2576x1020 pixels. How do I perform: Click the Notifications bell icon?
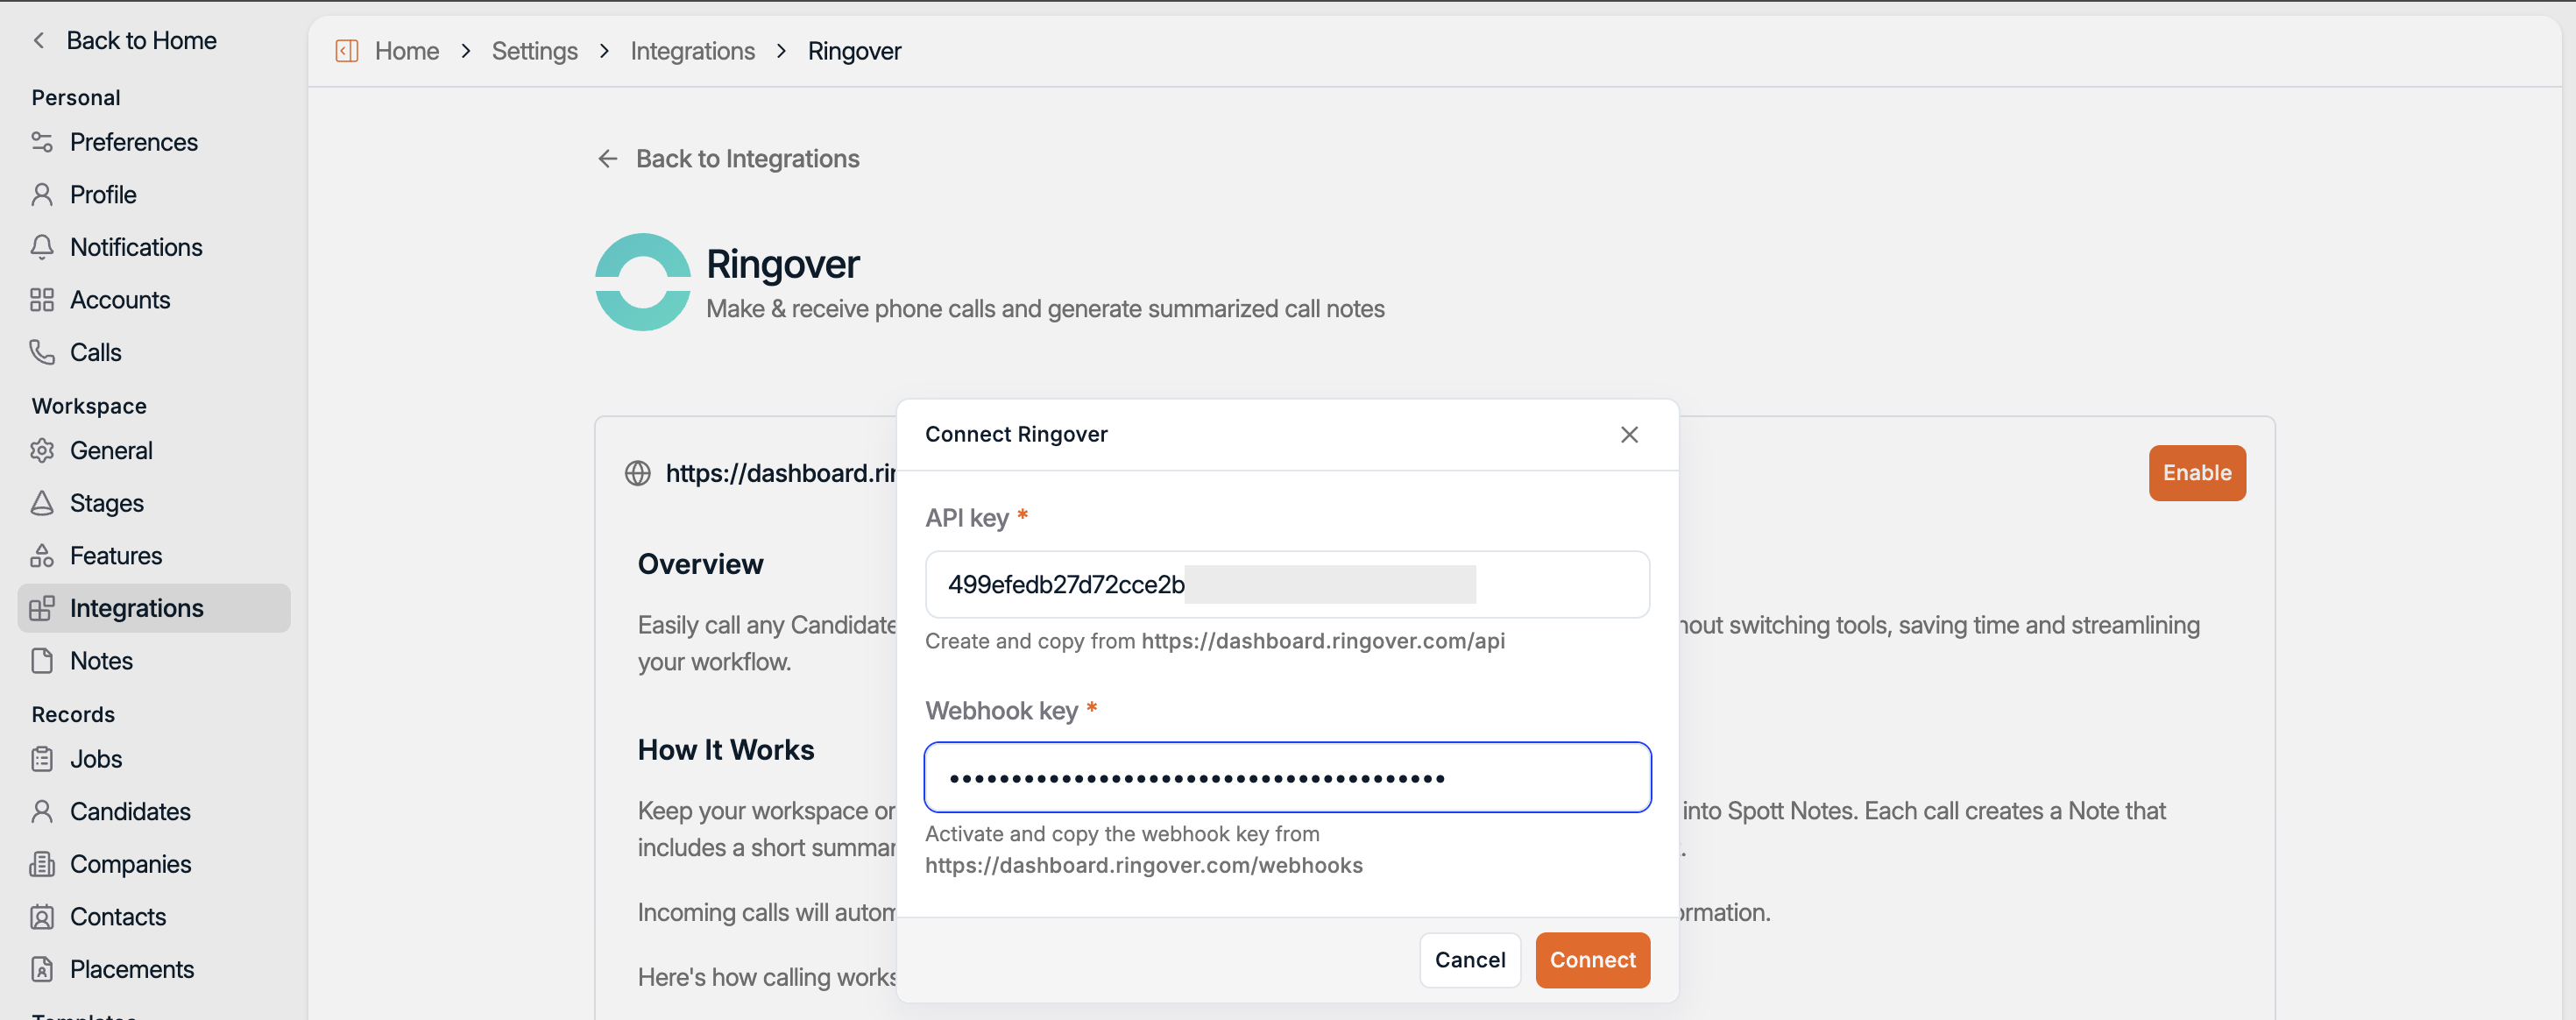pyautogui.click(x=42, y=247)
